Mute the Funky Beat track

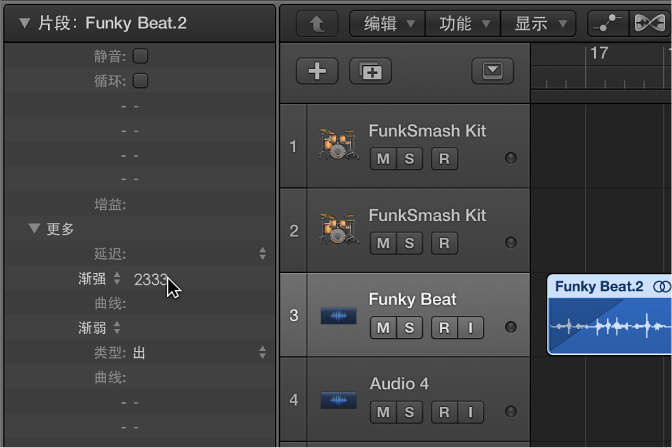point(381,327)
